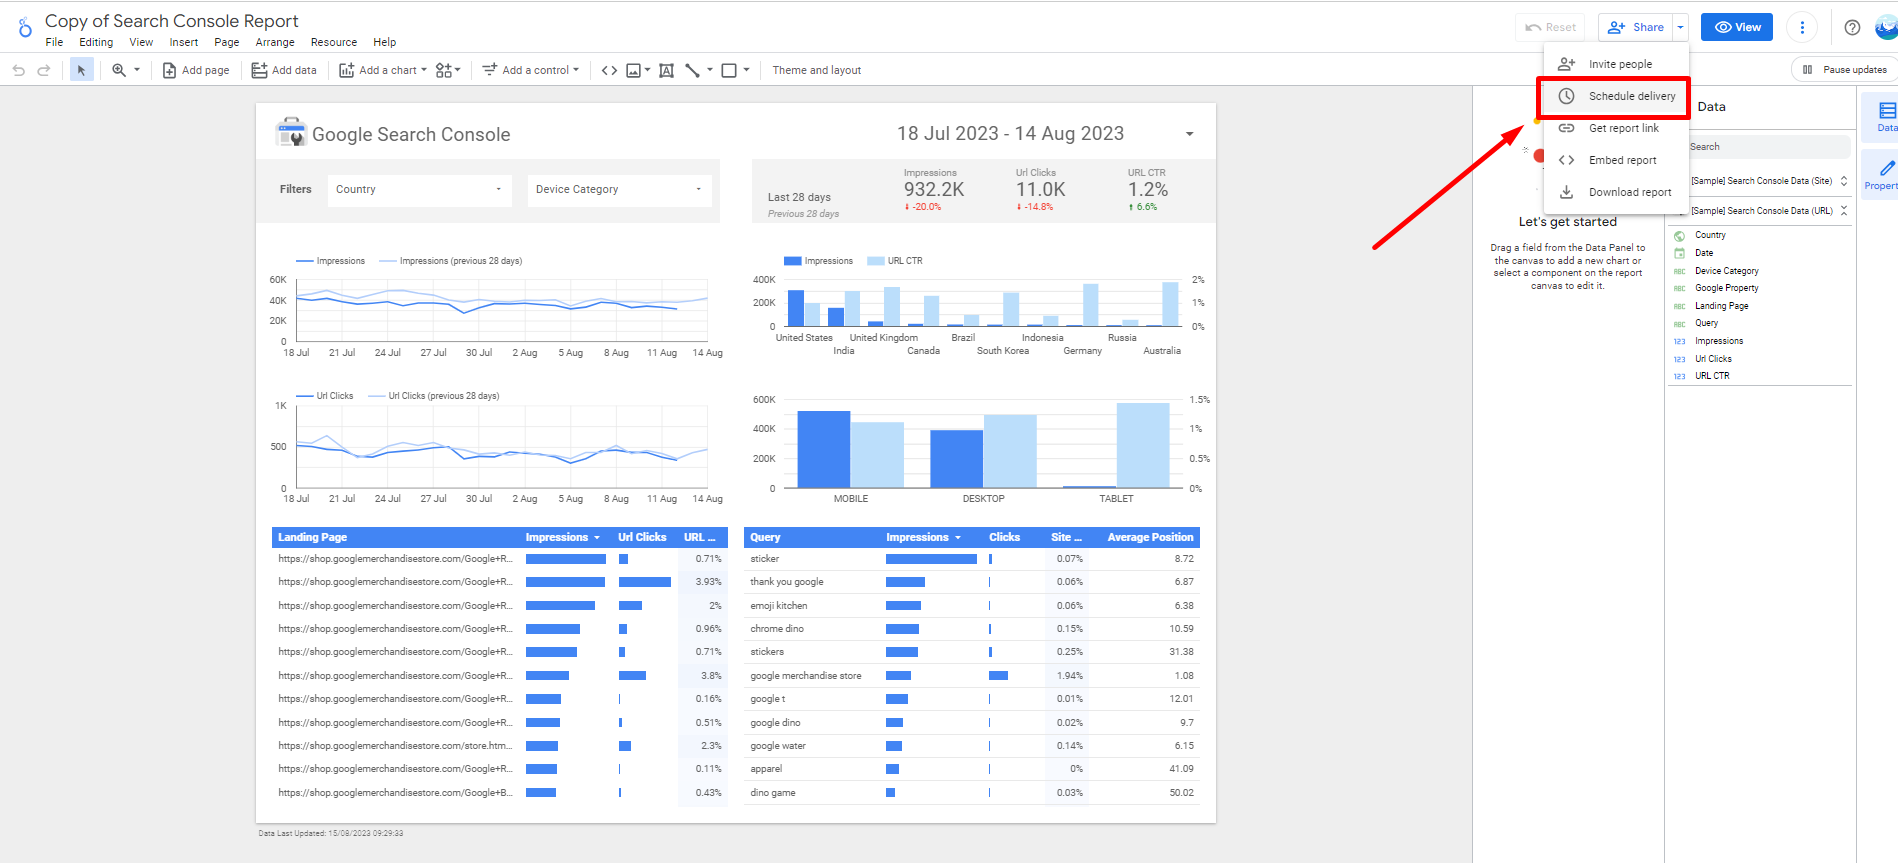Click the user account avatar

point(1886,27)
